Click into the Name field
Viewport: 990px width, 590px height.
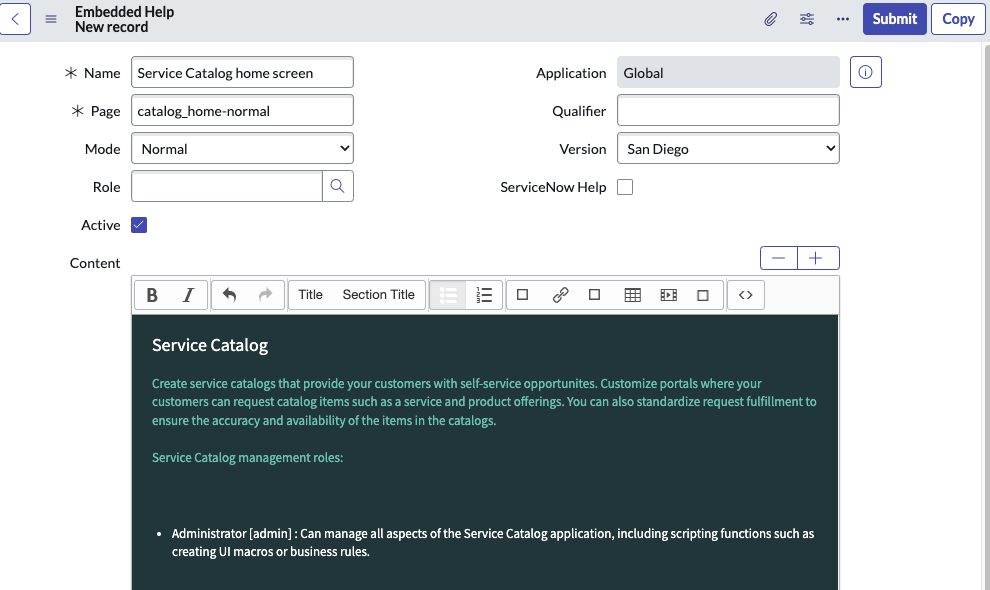[242, 73]
